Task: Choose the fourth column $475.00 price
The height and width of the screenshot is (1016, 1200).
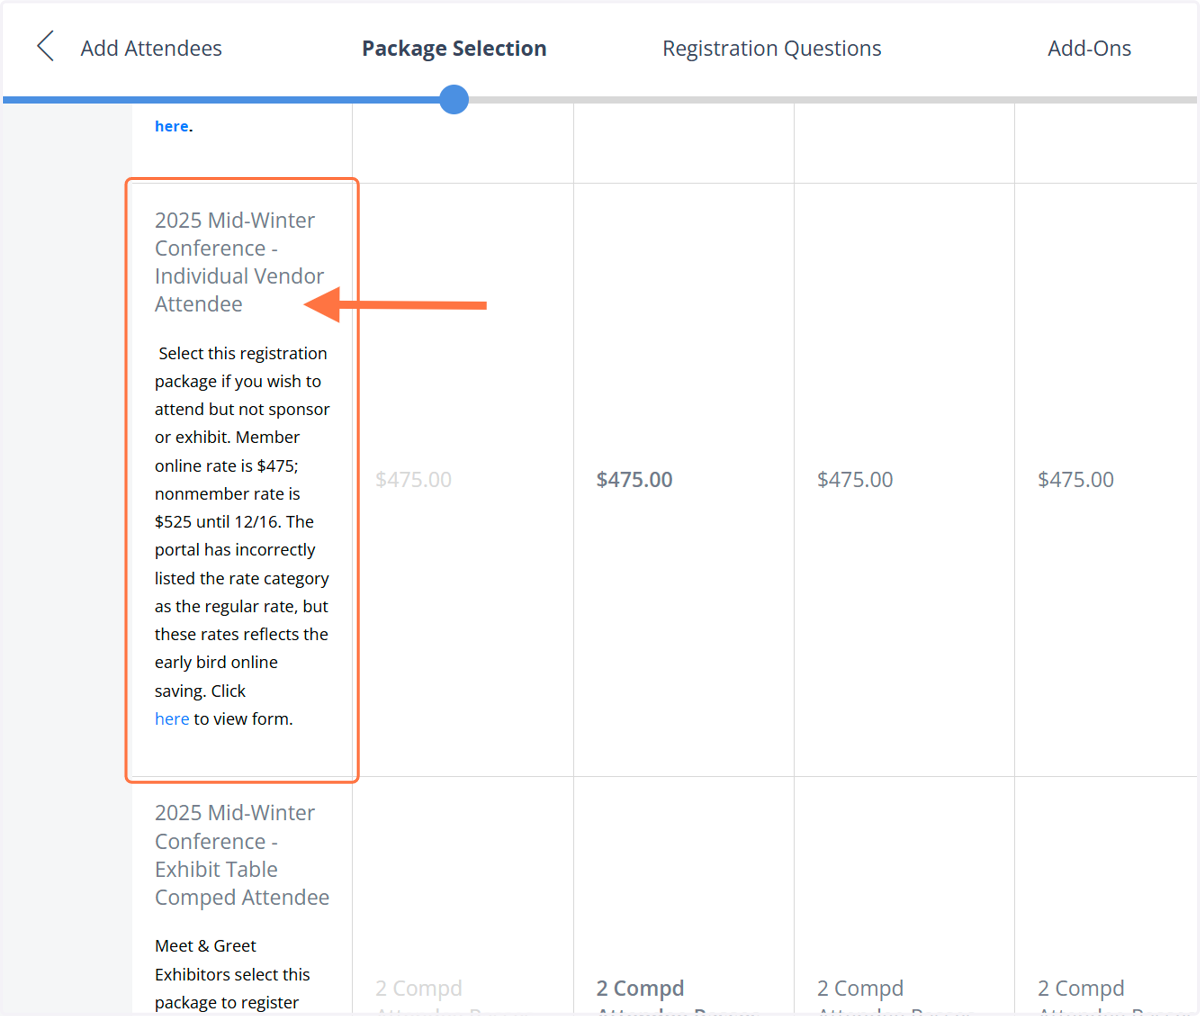Action: tap(1076, 480)
